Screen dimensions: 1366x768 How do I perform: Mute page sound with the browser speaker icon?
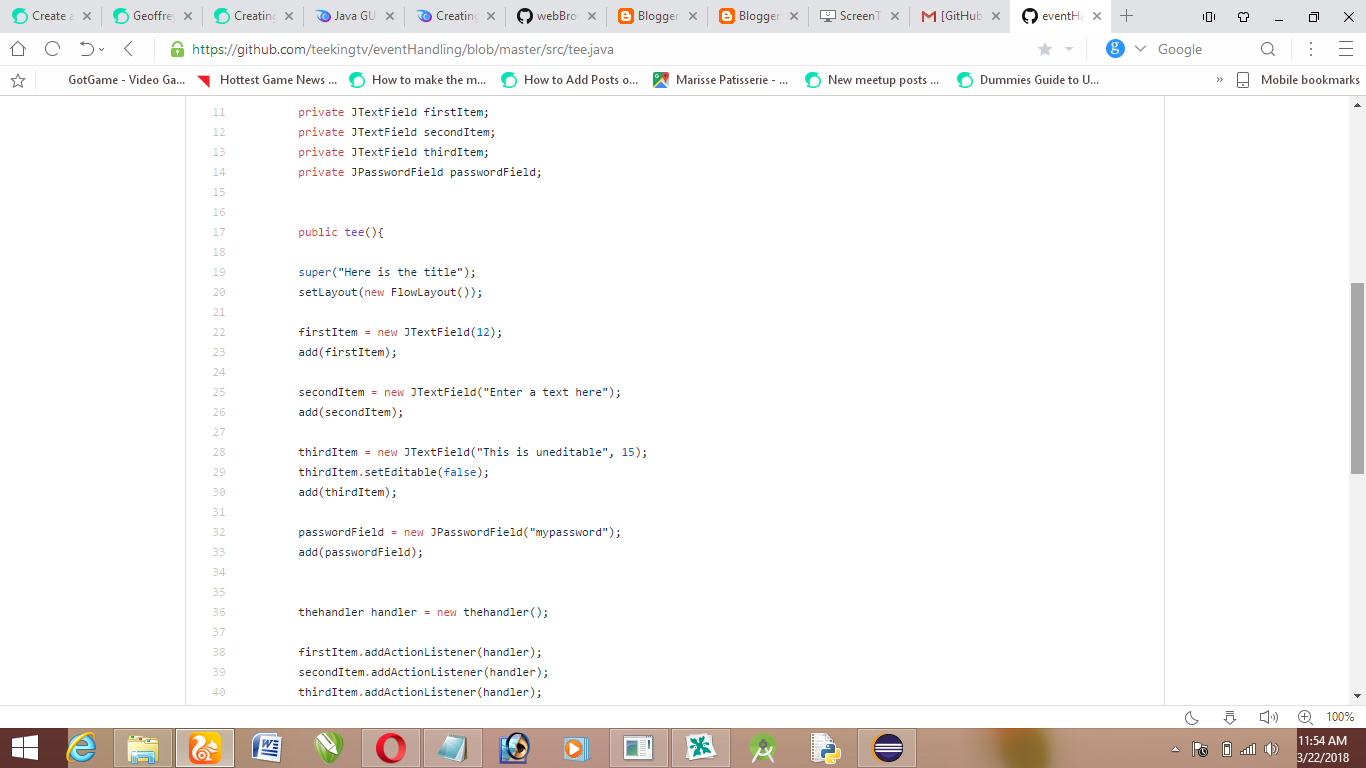click(x=1268, y=717)
